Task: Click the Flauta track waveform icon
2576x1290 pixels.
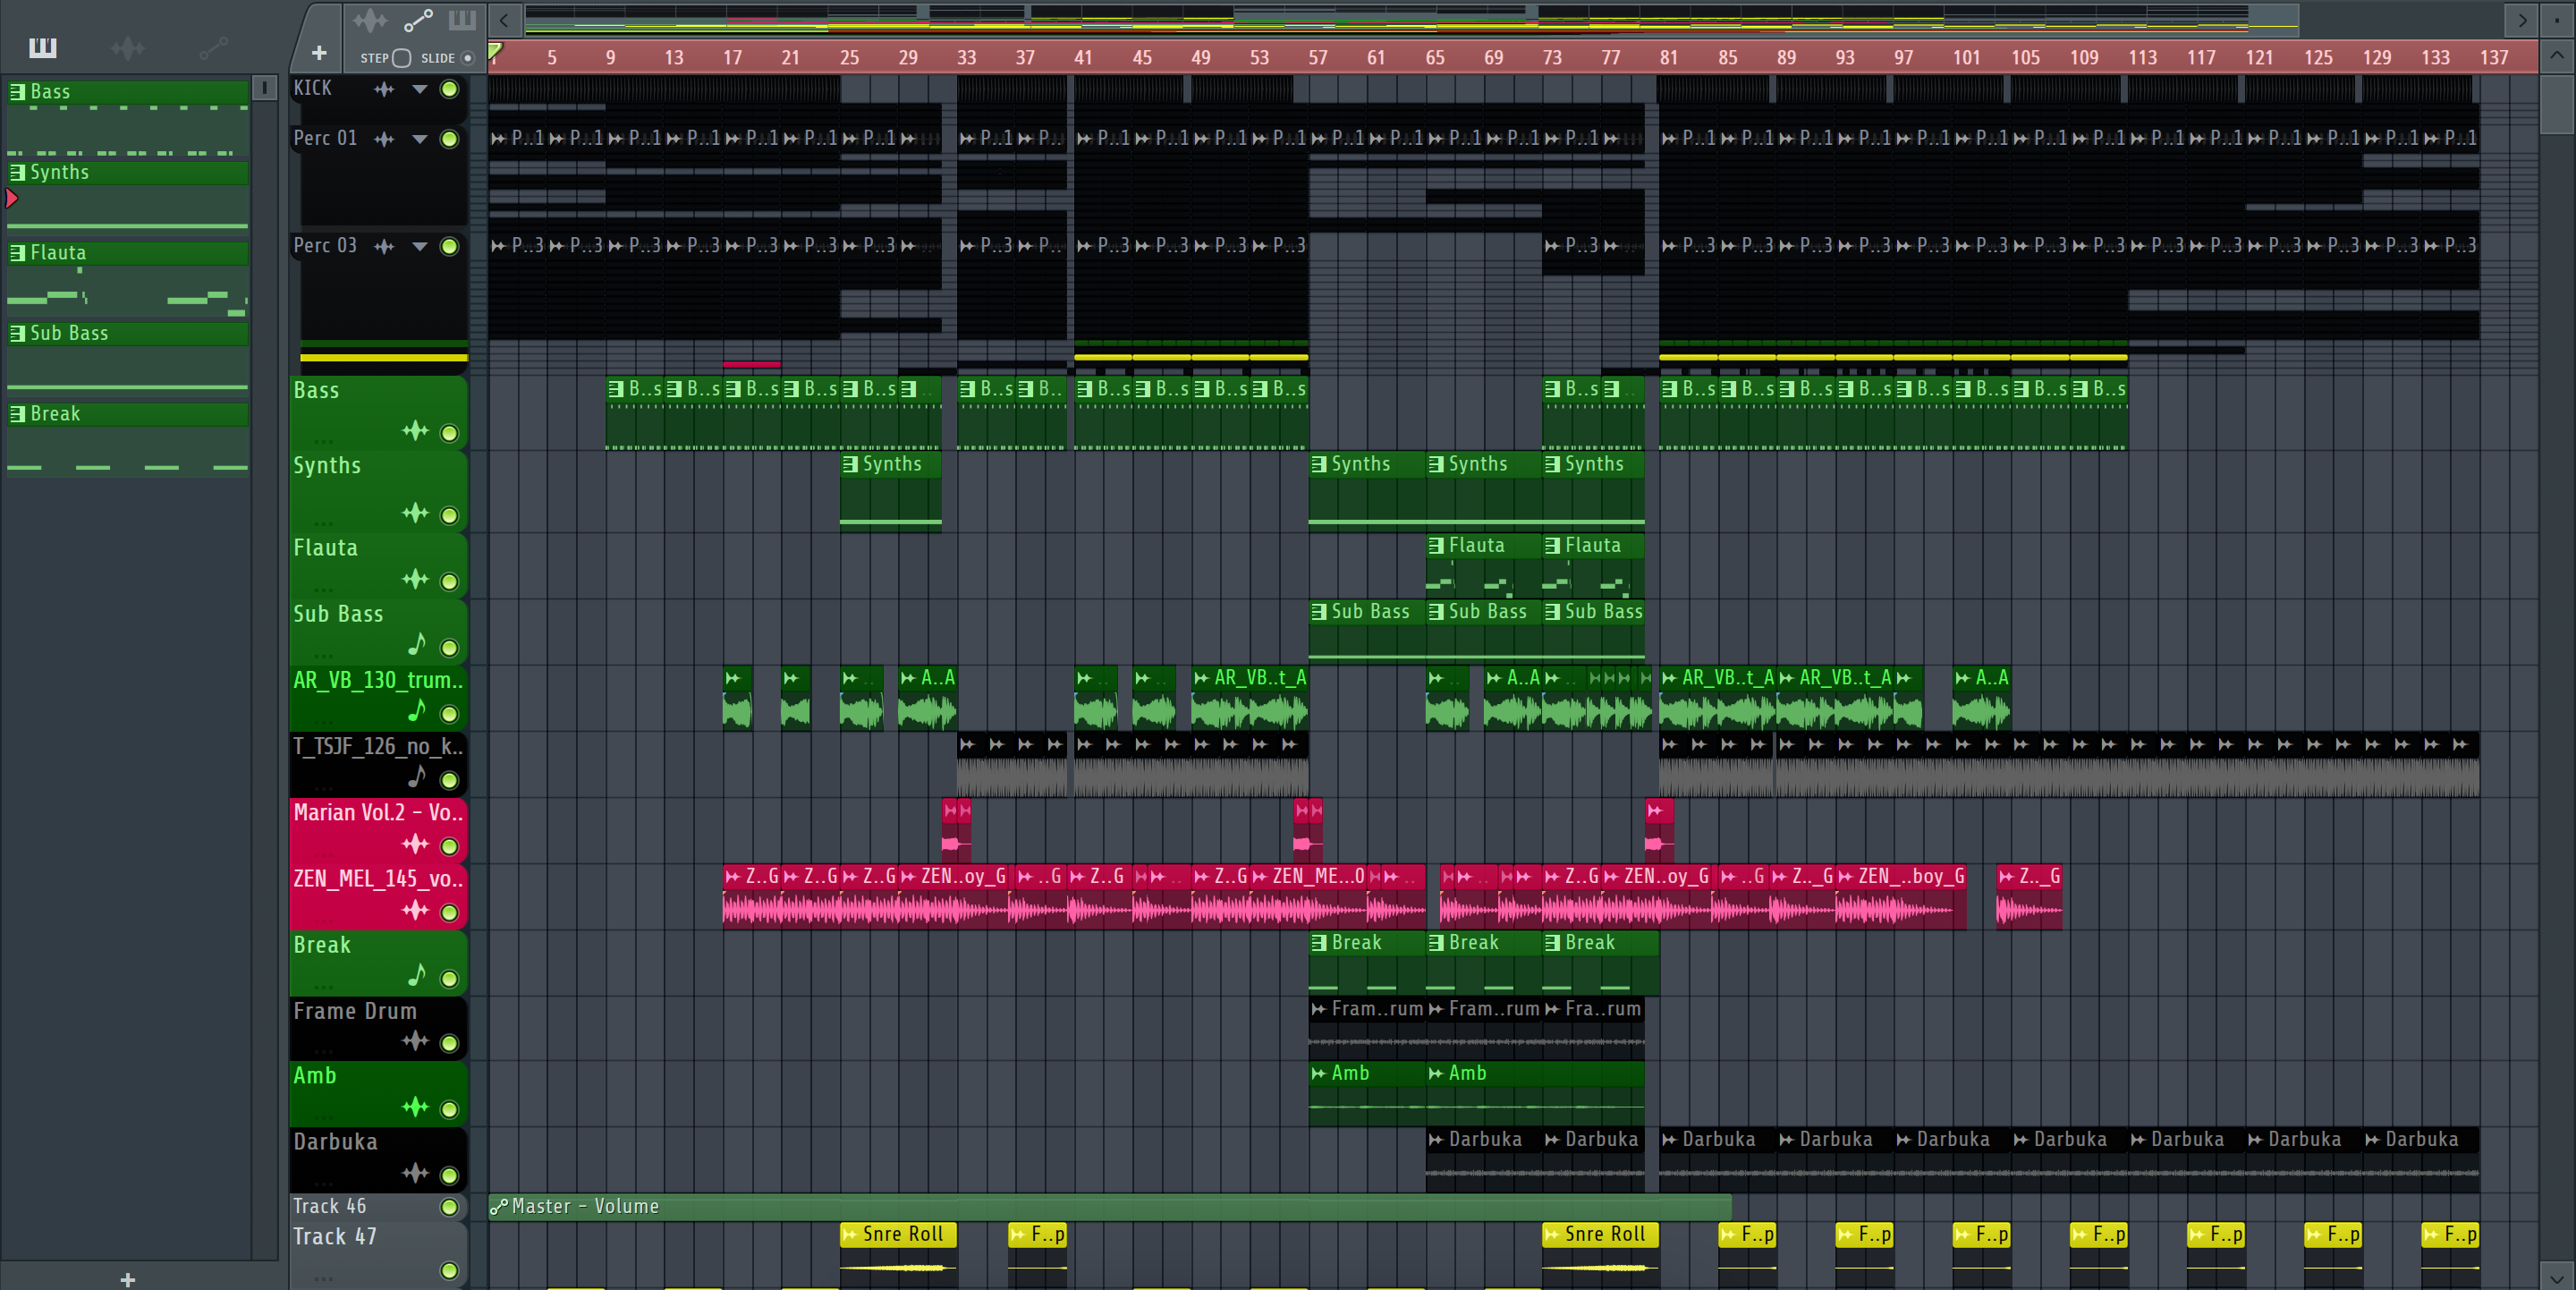Action: click(x=415, y=580)
